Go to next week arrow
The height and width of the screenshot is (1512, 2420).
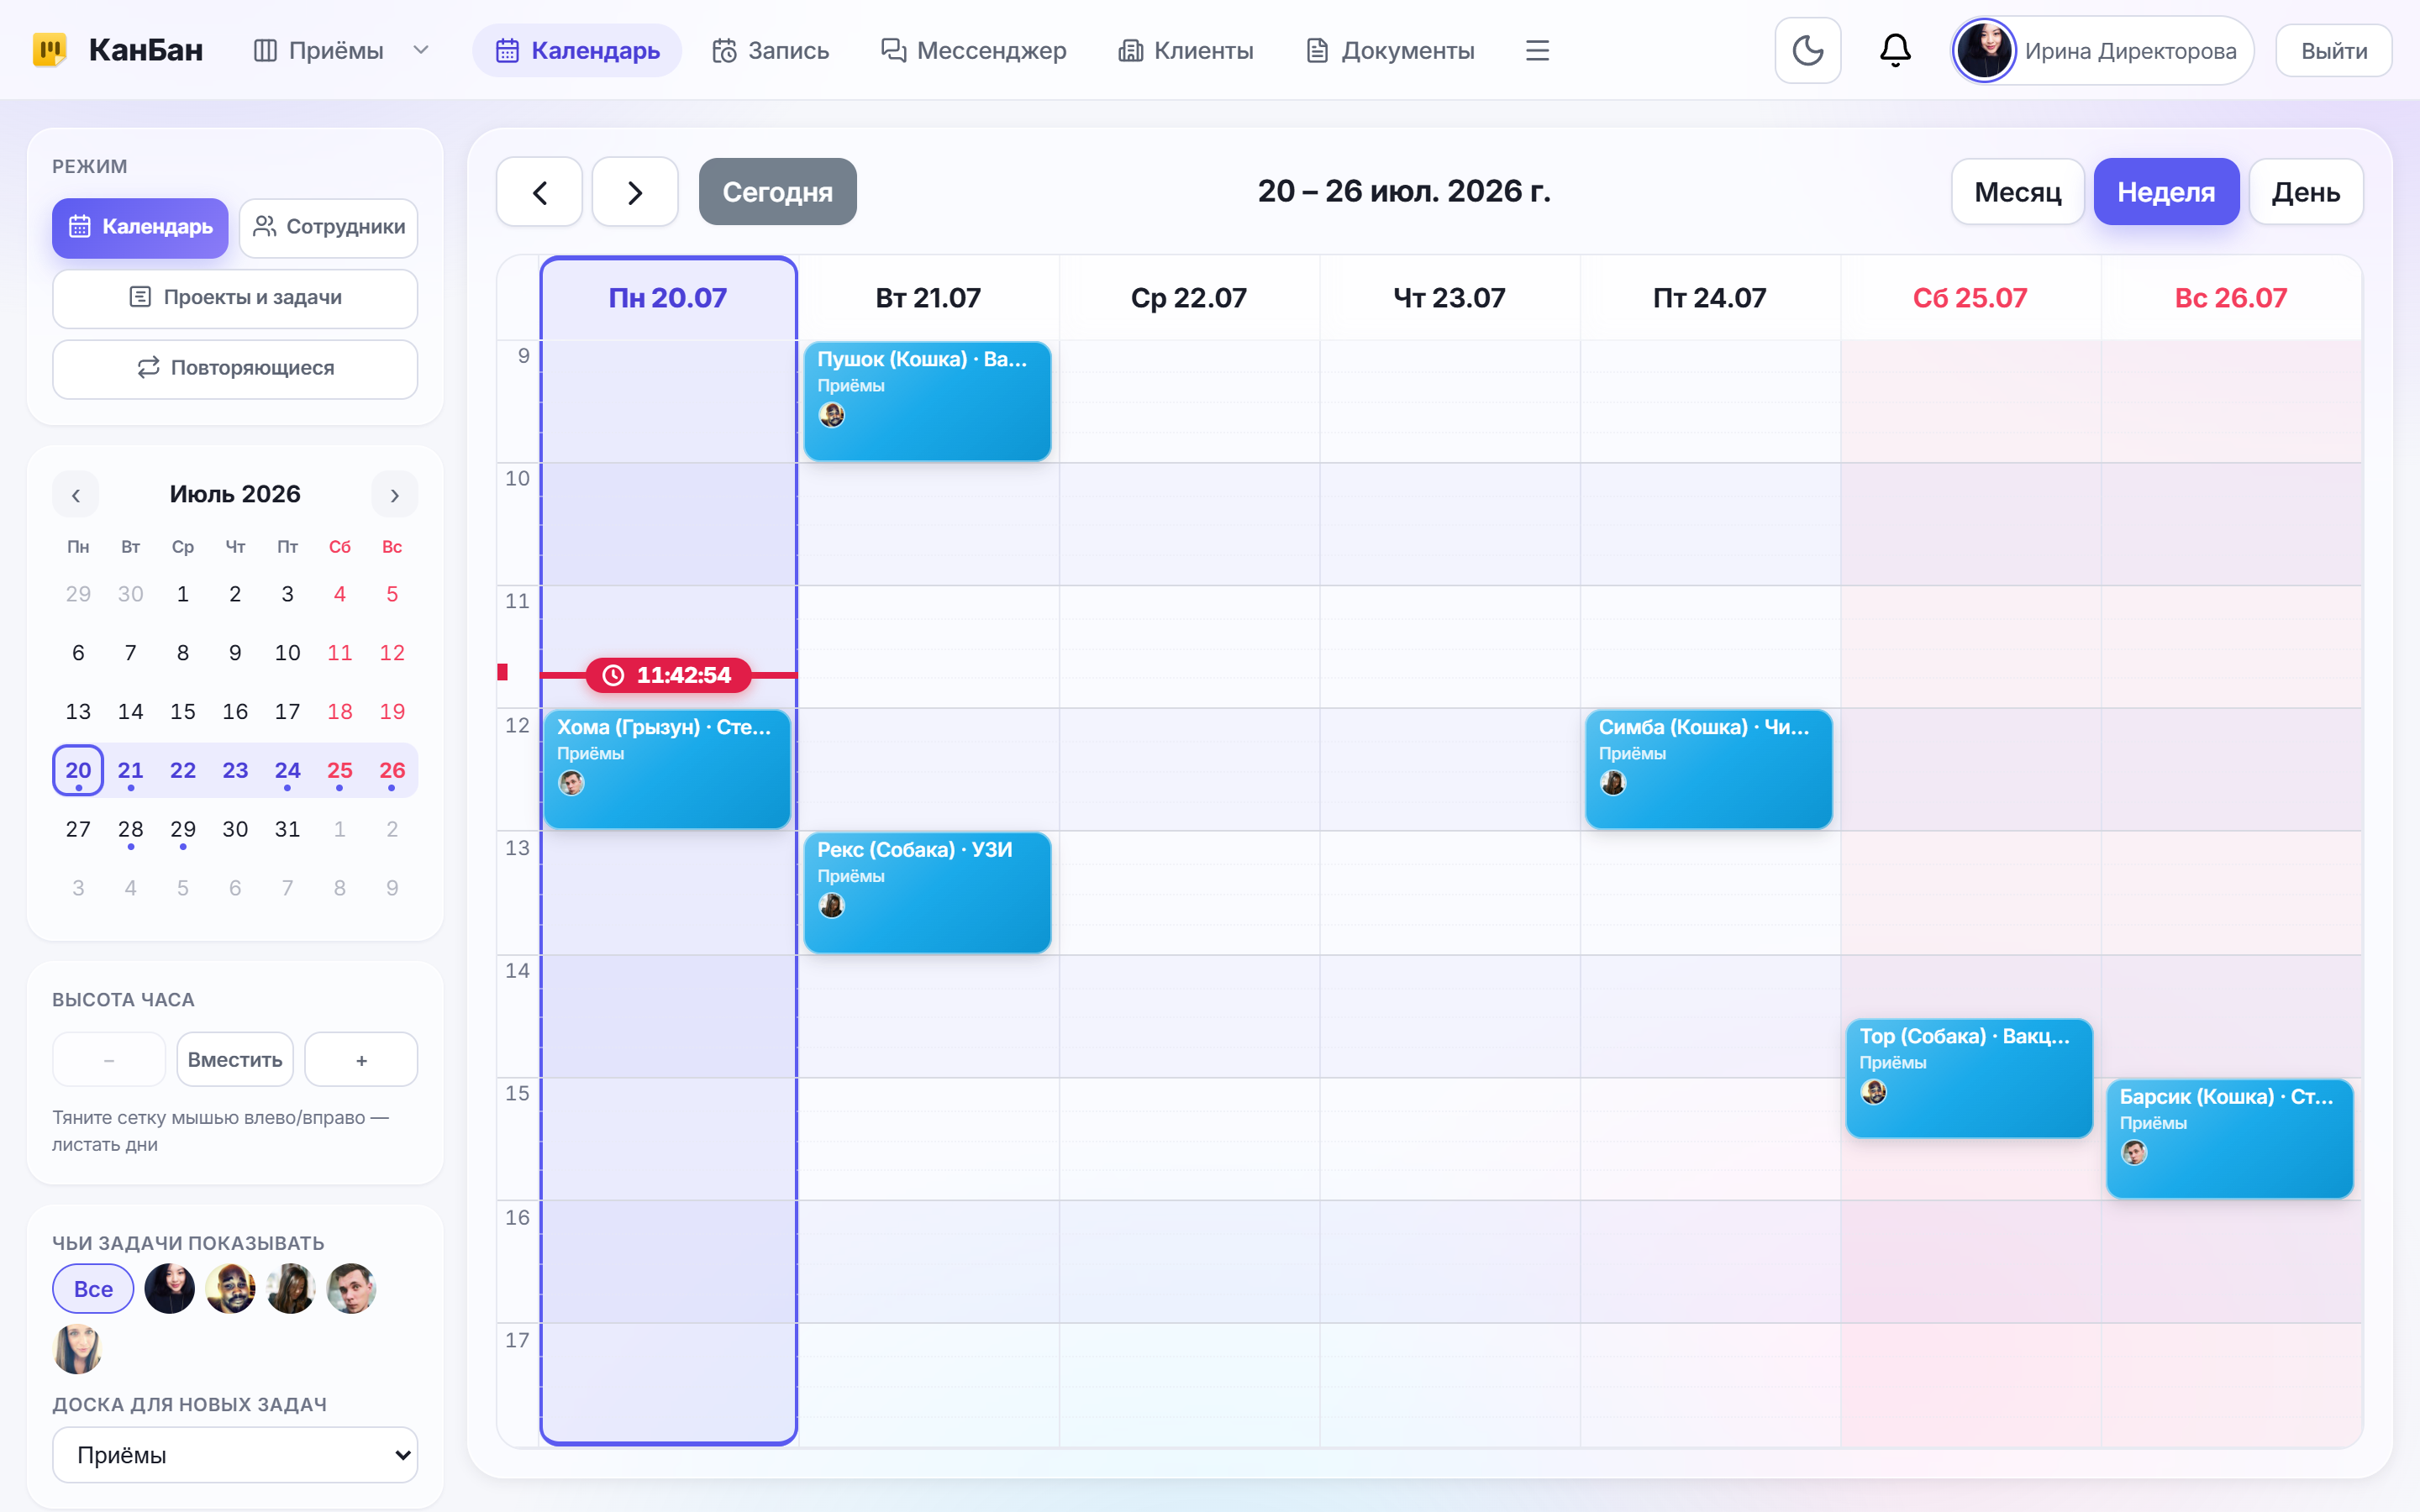[635, 192]
